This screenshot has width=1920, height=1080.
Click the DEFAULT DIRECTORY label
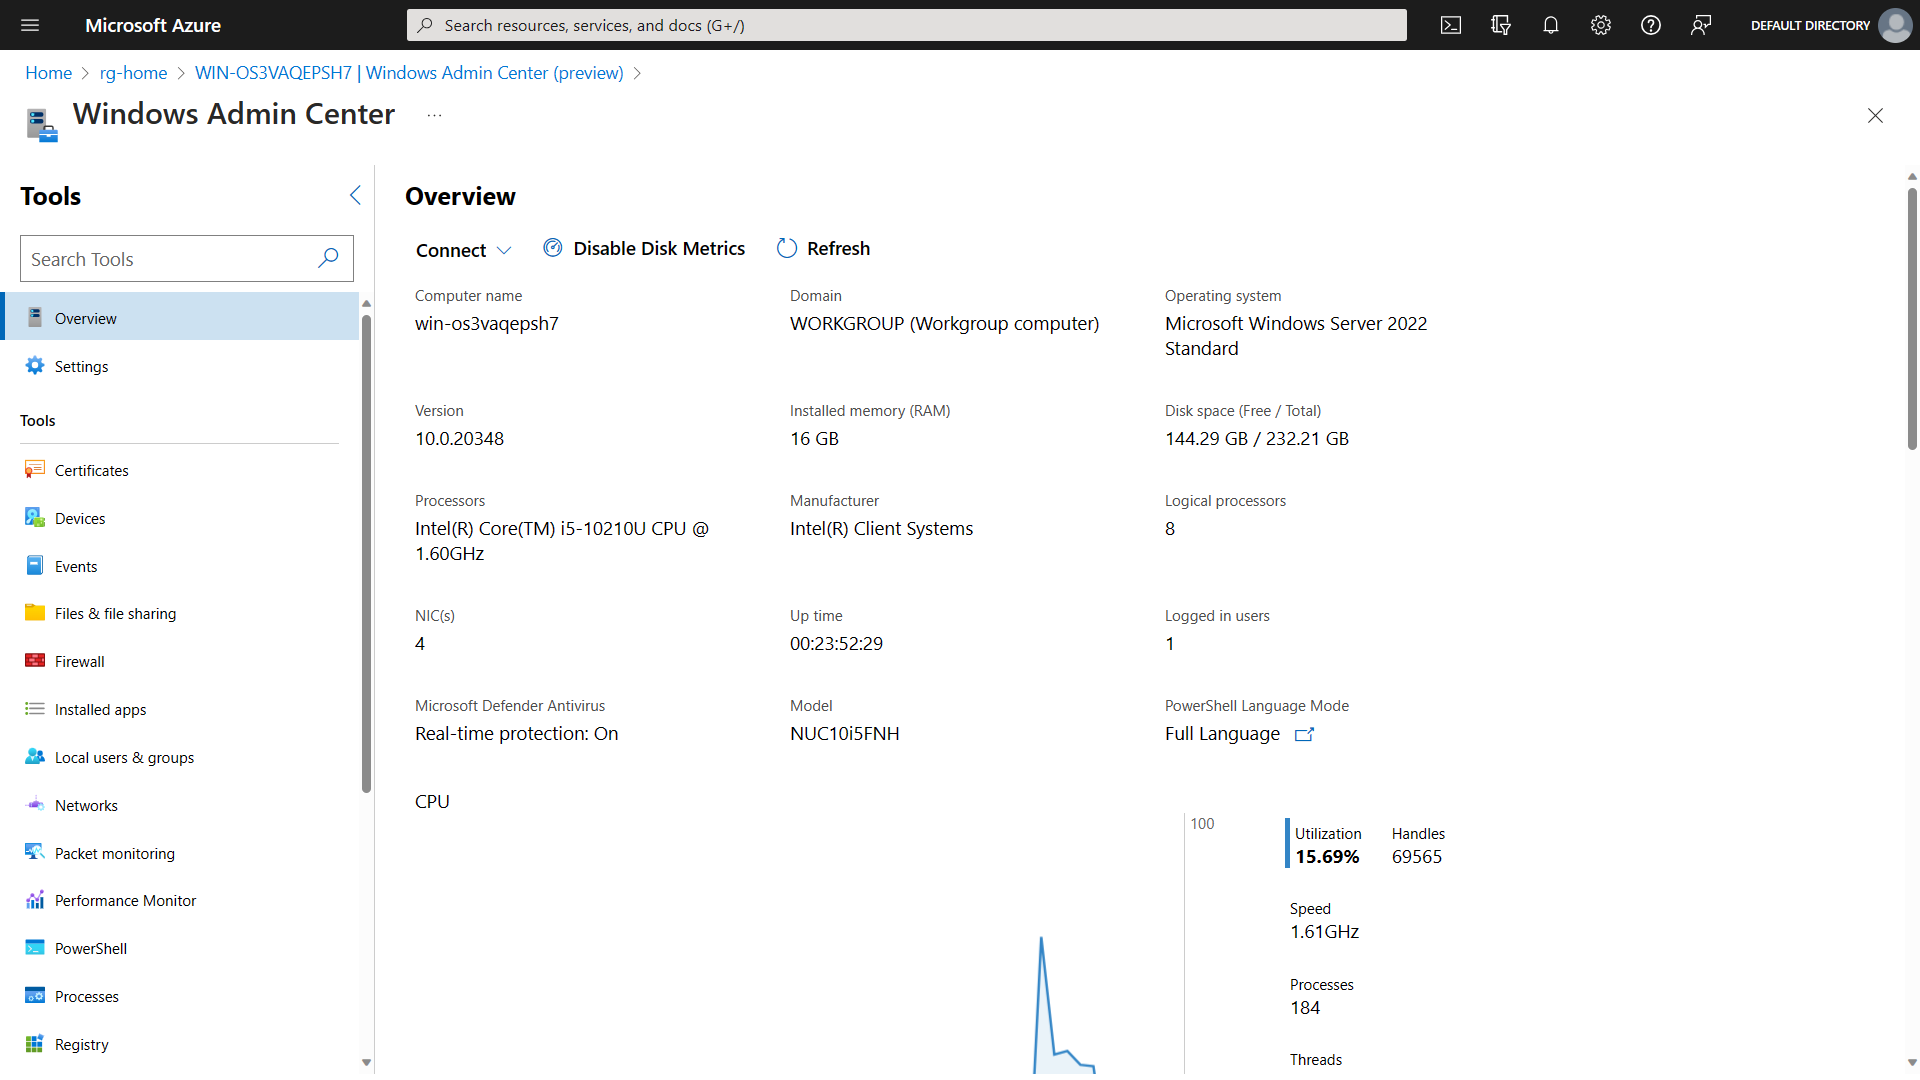(1810, 25)
